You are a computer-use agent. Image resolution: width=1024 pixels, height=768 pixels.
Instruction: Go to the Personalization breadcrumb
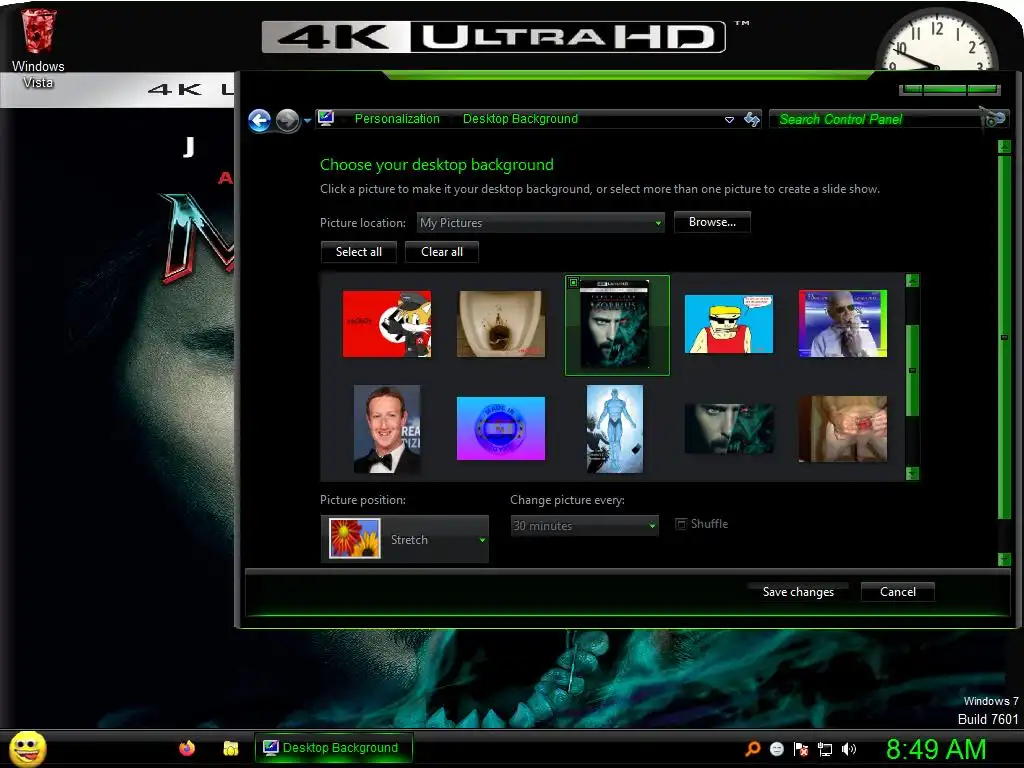(x=396, y=119)
